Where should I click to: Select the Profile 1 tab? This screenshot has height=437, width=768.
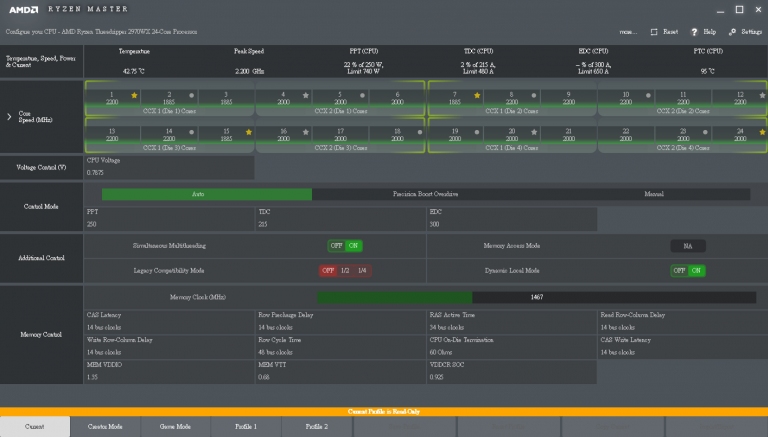click(x=246, y=427)
